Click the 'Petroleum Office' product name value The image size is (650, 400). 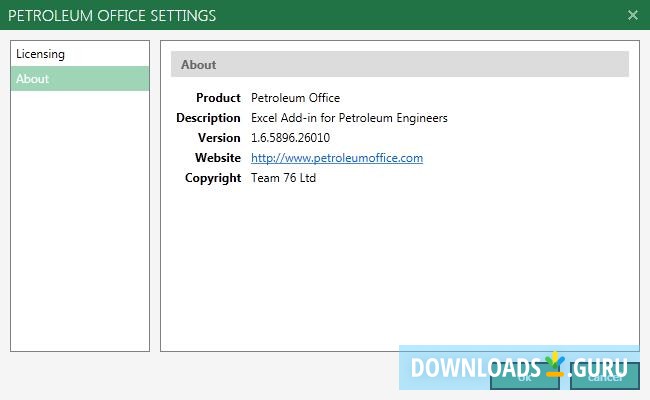(x=295, y=98)
